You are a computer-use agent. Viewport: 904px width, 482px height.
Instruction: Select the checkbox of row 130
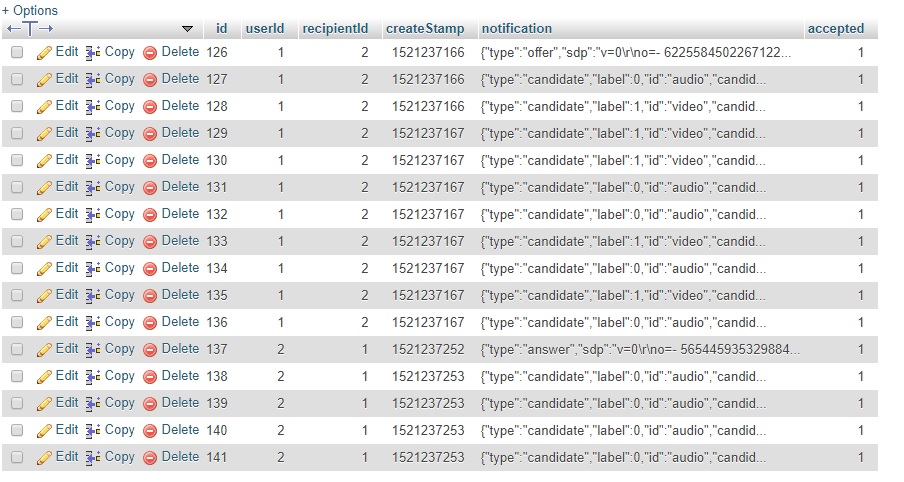click(17, 160)
